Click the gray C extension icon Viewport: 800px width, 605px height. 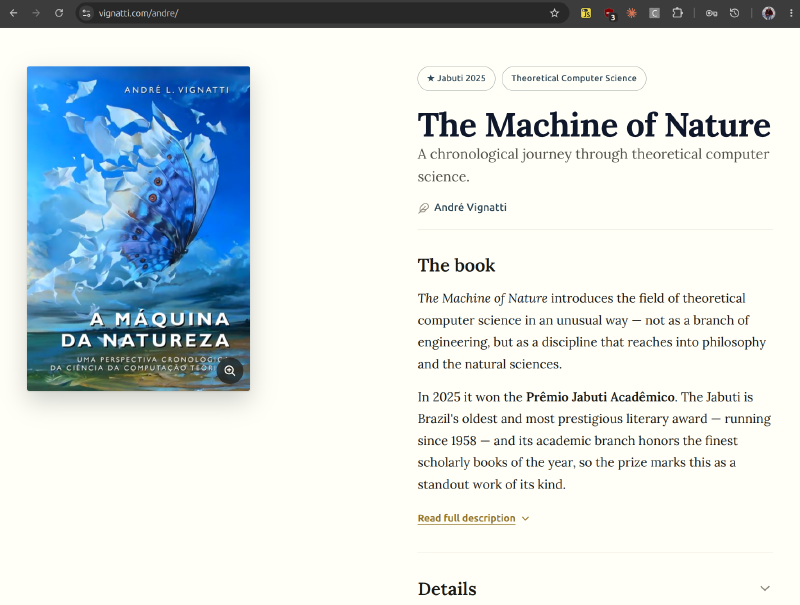tap(654, 13)
